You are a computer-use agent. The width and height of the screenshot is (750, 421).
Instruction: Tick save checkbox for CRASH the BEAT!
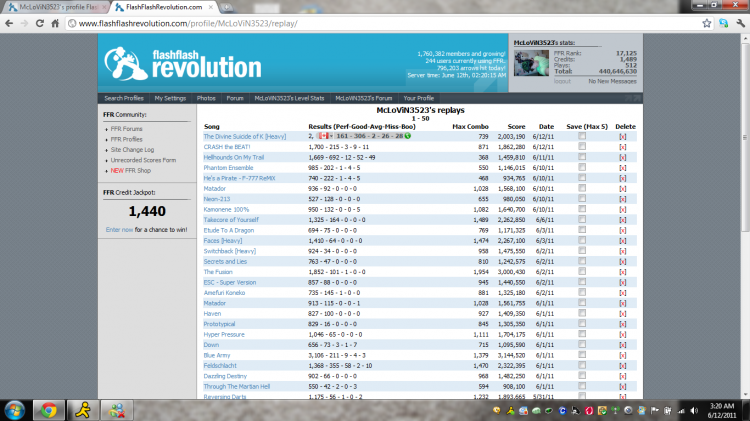pyautogui.click(x=582, y=146)
